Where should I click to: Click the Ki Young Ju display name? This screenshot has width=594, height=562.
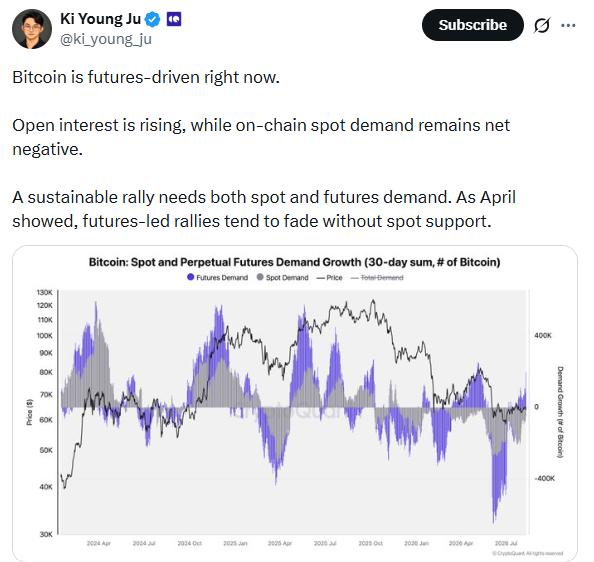100,19
